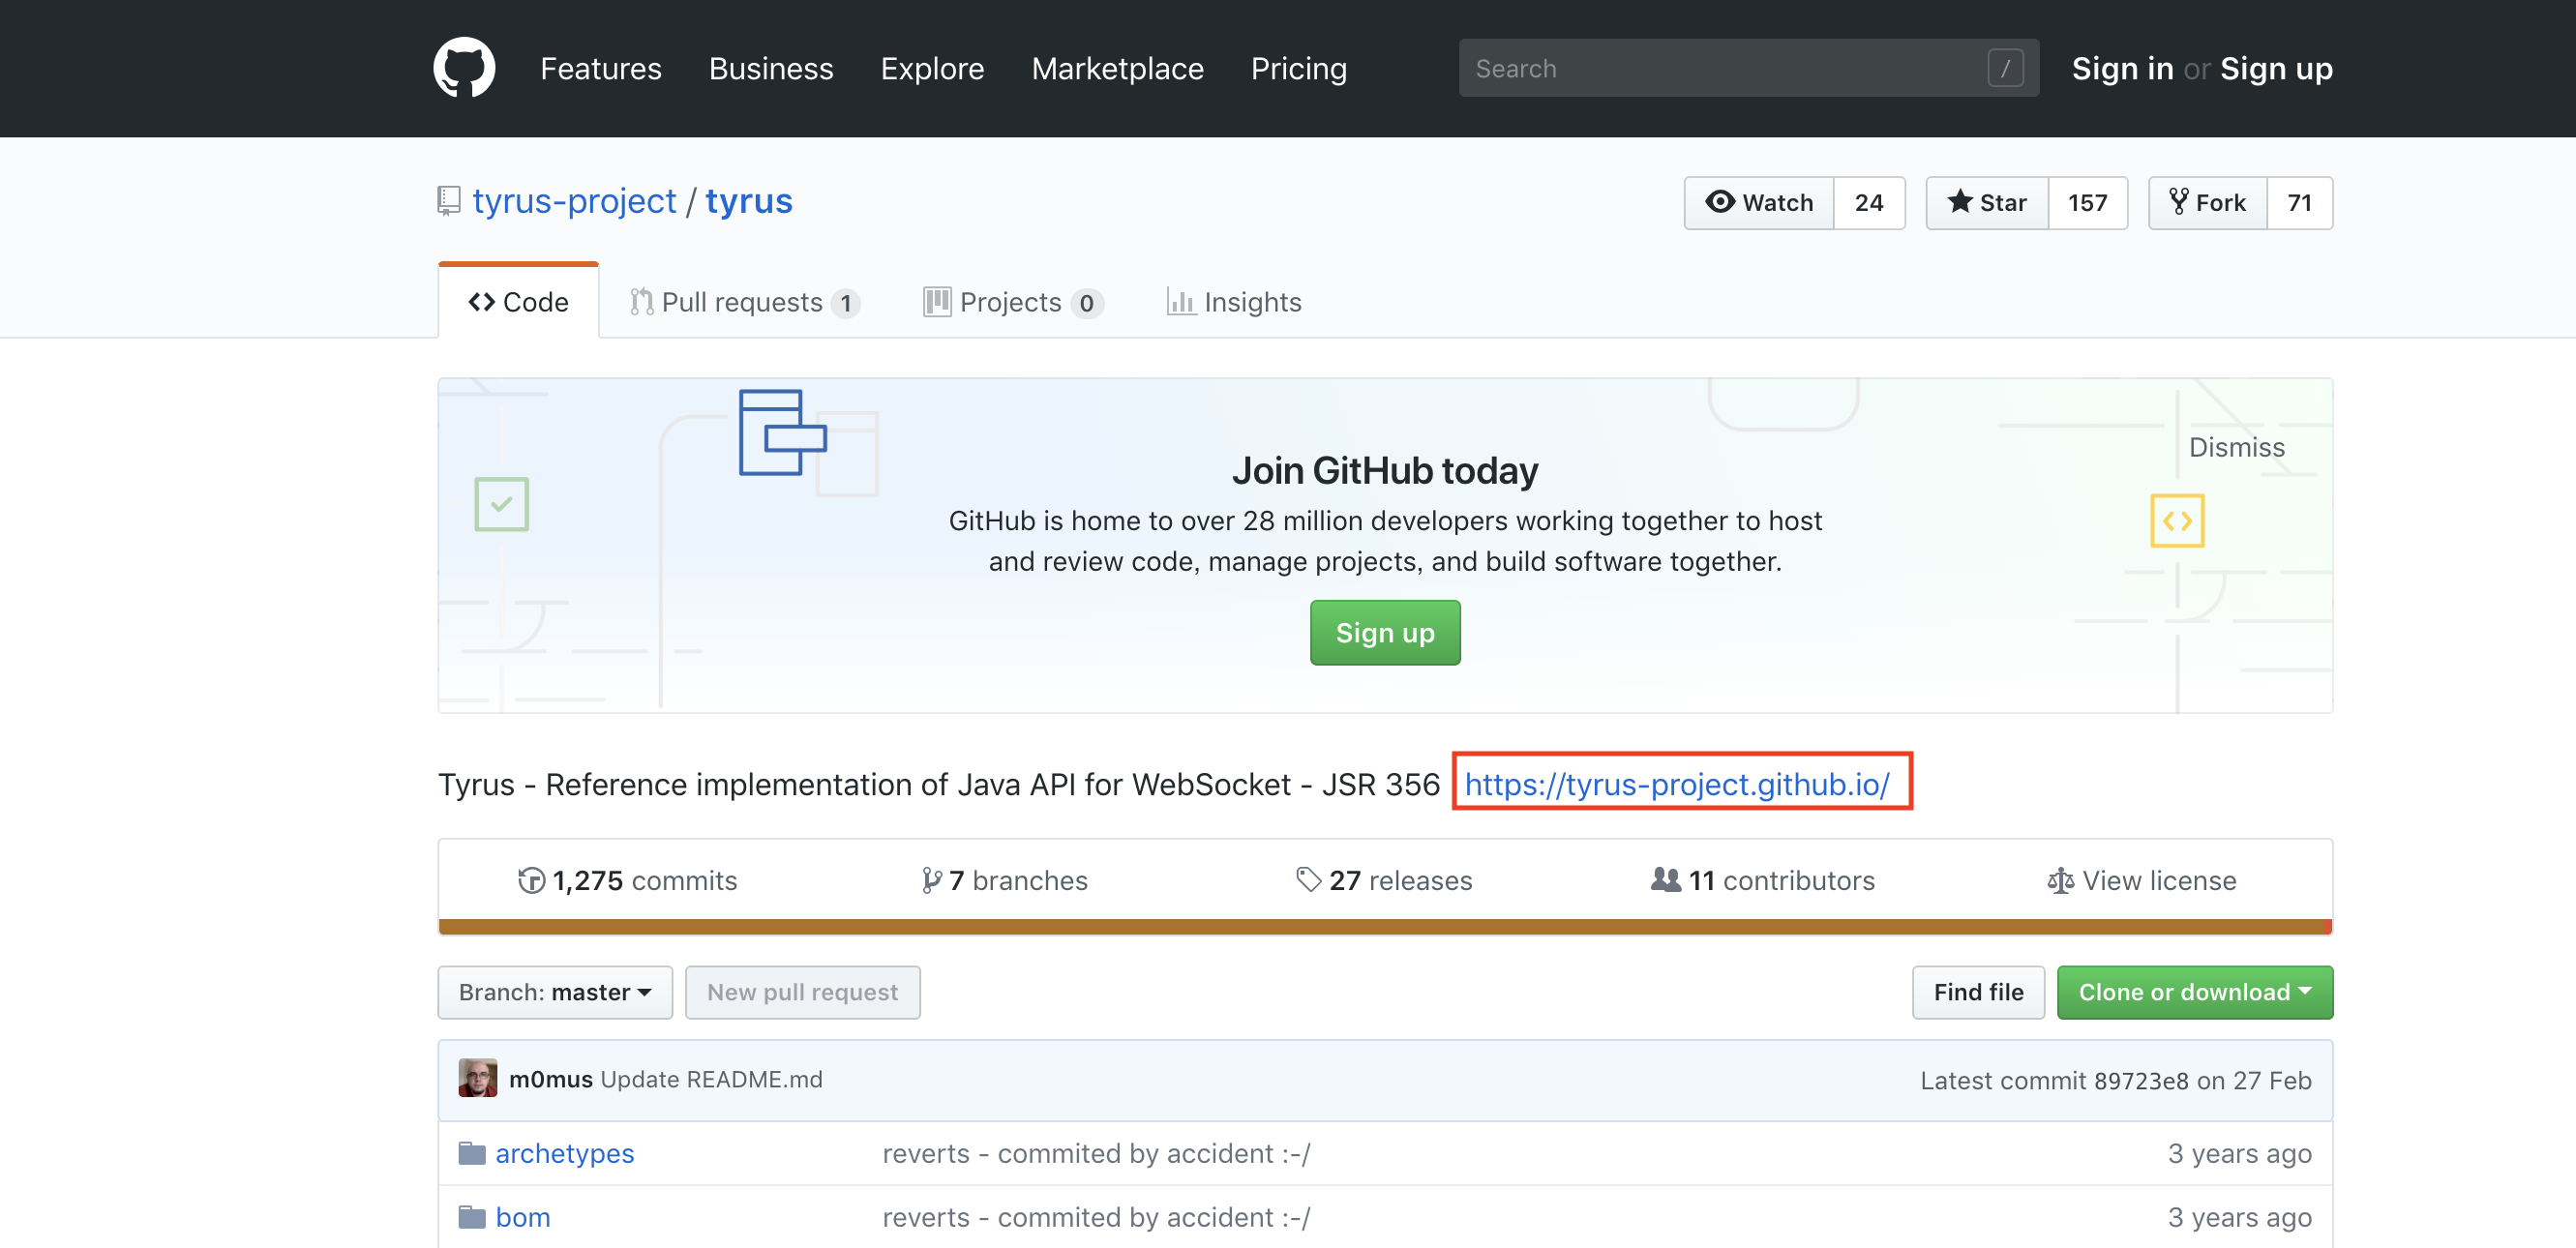Open the tyrus repository link

tap(749, 201)
